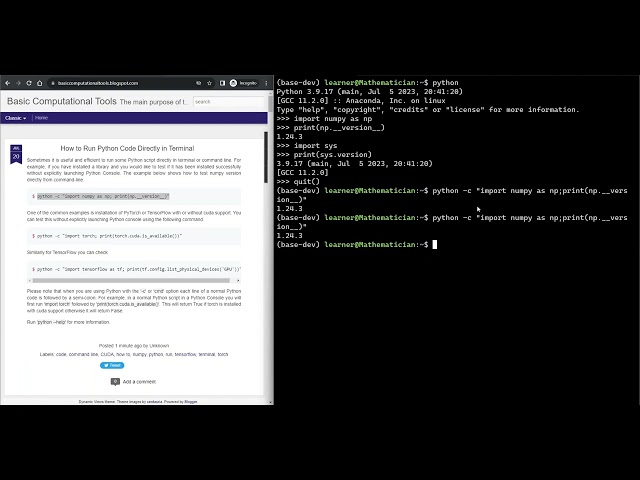This screenshot has height=480, width=640.
Task: Click the third-party cookies eye icon
Action: (x=198, y=83)
